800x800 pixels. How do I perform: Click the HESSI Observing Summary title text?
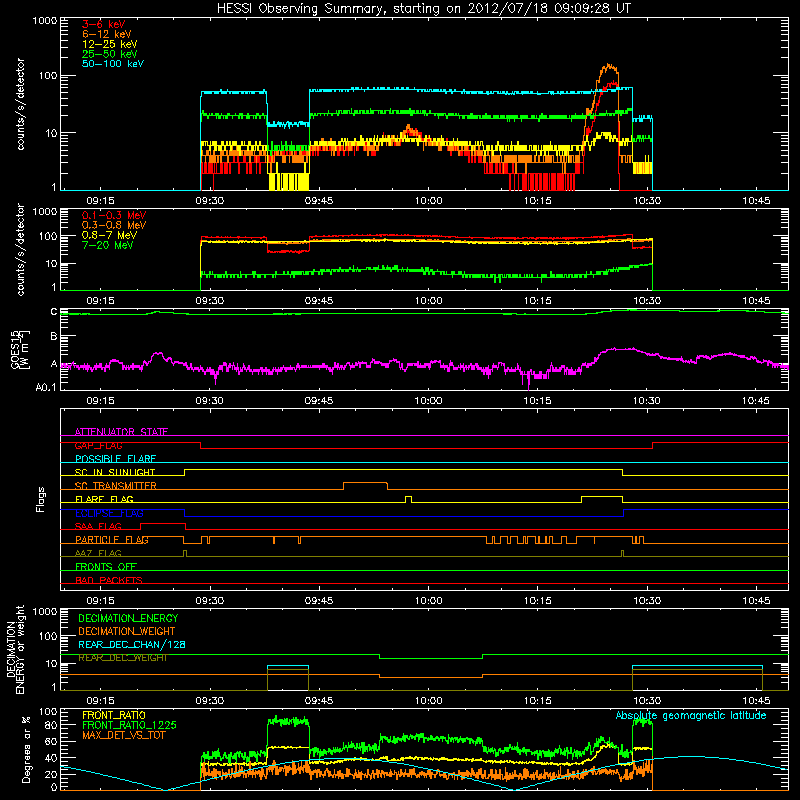click(x=424, y=8)
